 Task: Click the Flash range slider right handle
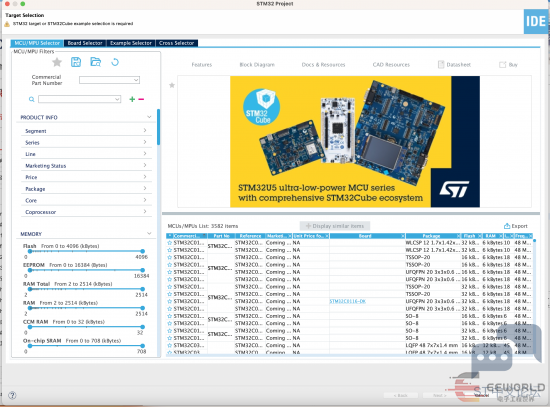click(x=142, y=251)
